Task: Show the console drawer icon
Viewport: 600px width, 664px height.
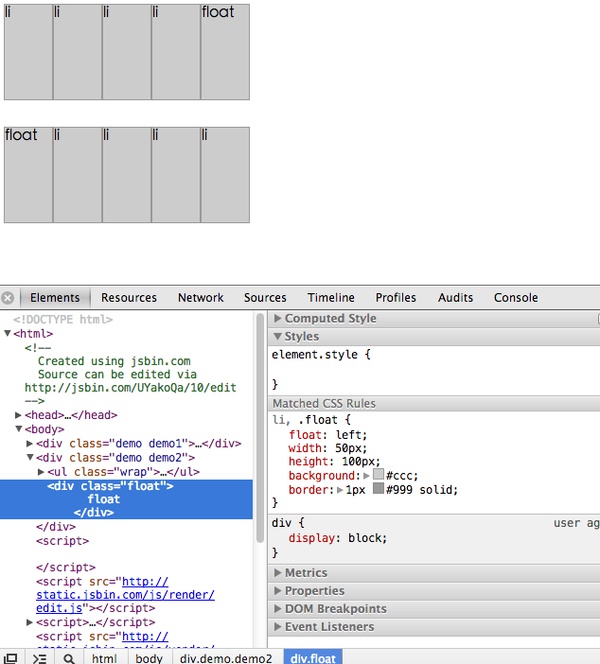Action: point(39,658)
